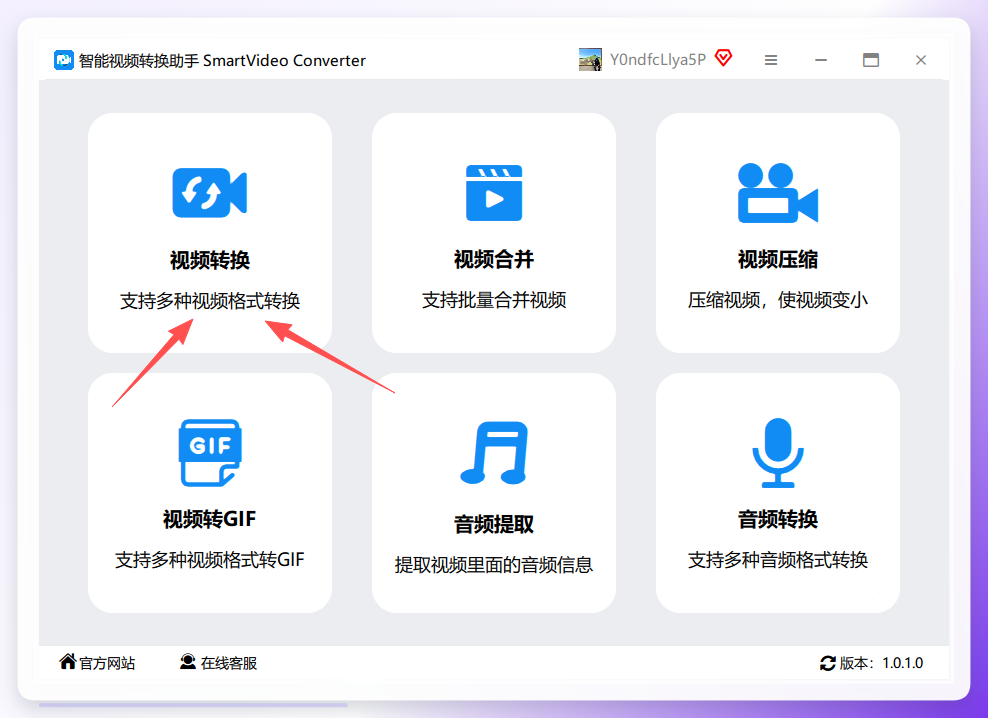988x718 pixels.
Task: Open the video conversion camera icon
Action: point(210,192)
